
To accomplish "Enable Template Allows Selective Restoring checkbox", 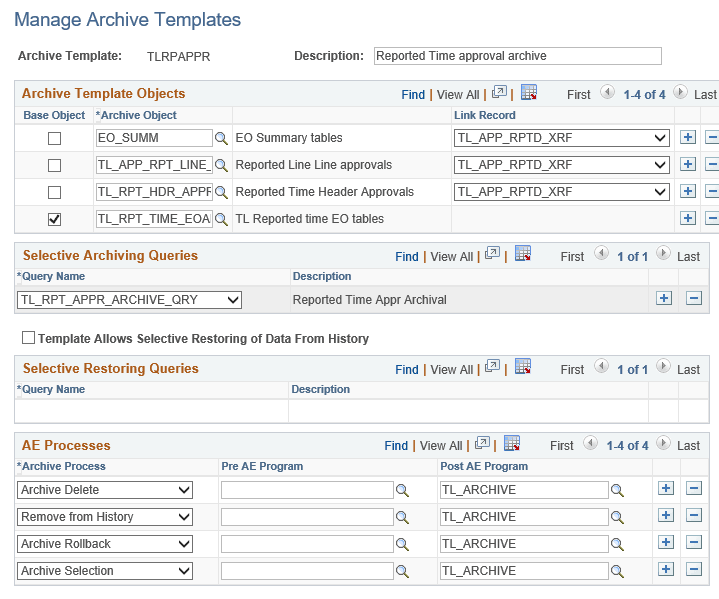I will 28,338.
